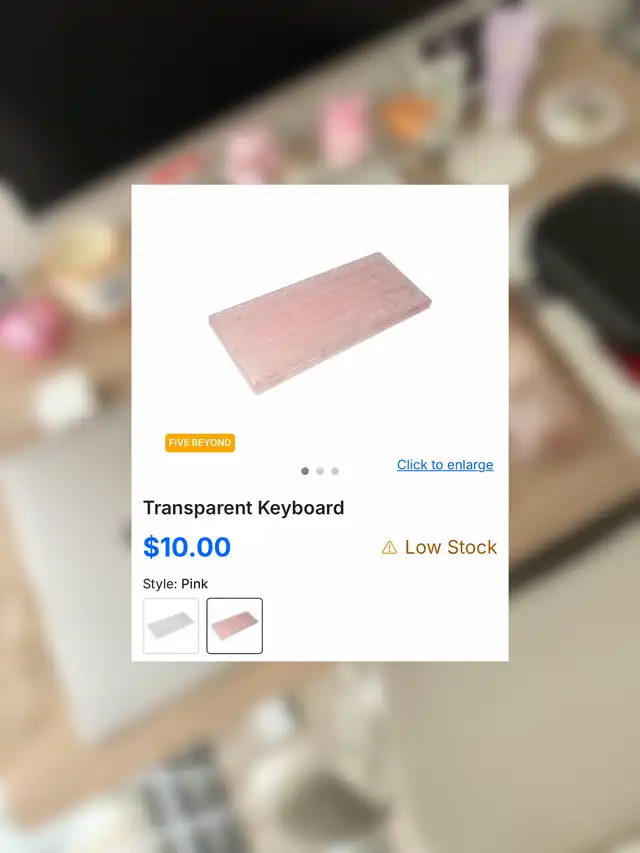Jump to the third carousel dot

tap(335, 471)
